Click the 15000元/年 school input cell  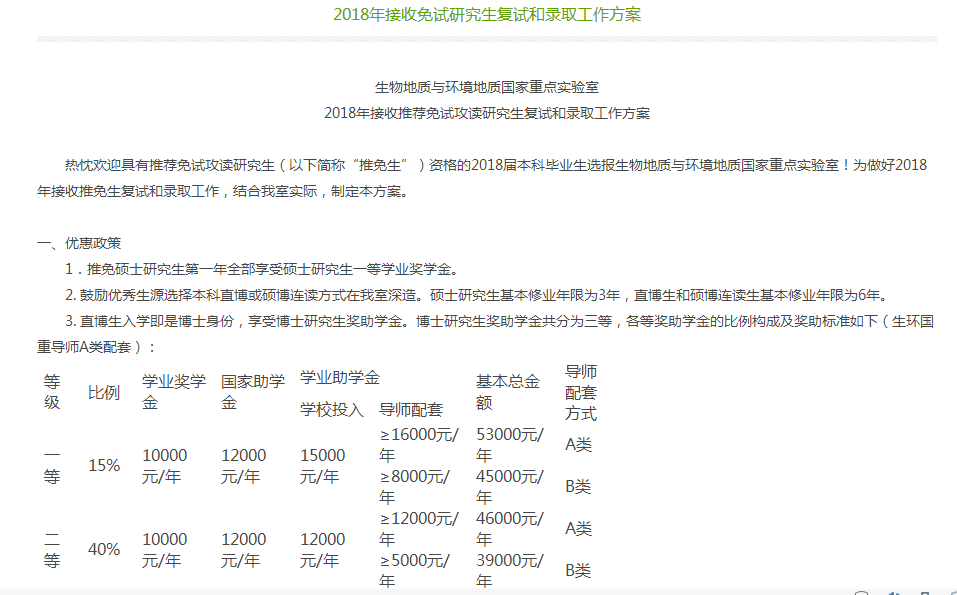(322, 466)
